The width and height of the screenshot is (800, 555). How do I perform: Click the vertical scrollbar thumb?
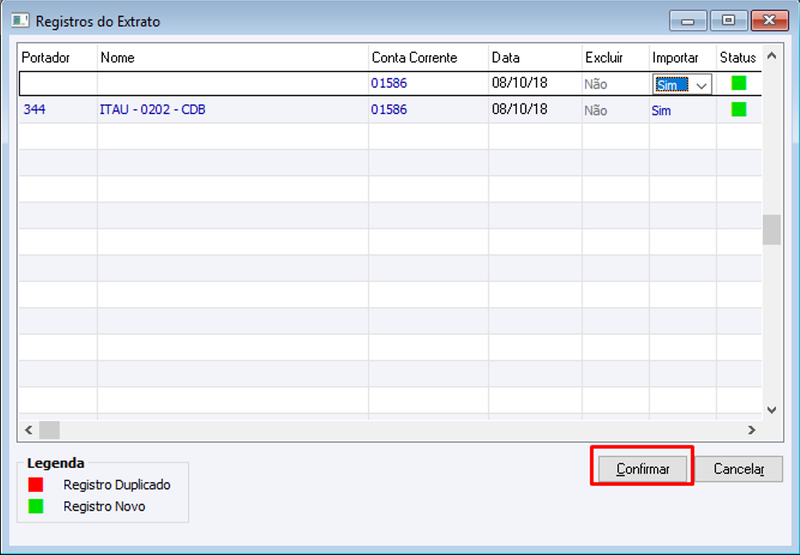tap(771, 230)
